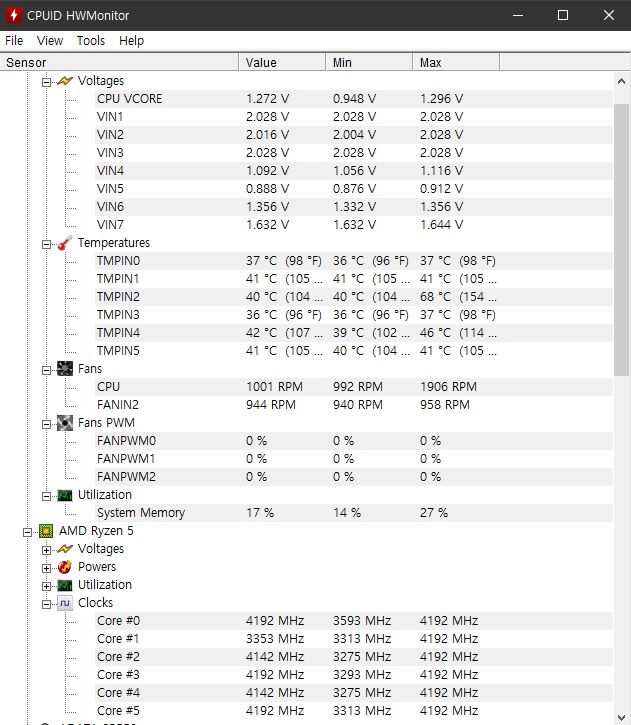Click the Powers flame icon
Image resolution: width=631 pixels, height=725 pixels.
point(65,567)
